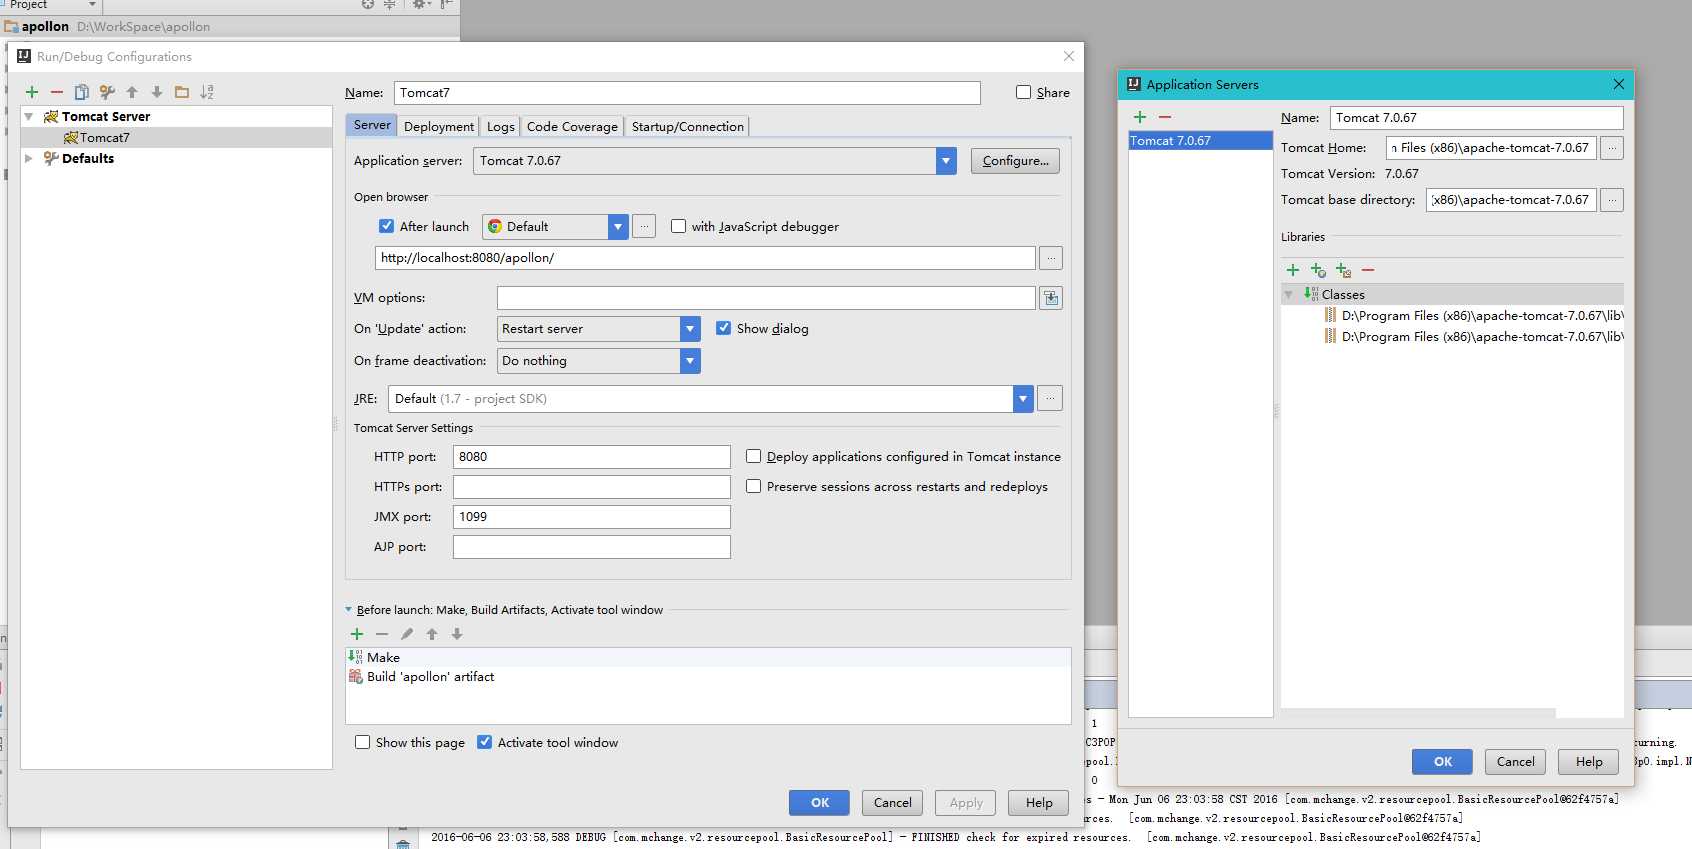Disable the Activate tool window checkbox
The width and height of the screenshot is (1692, 849).
[485, 742]
